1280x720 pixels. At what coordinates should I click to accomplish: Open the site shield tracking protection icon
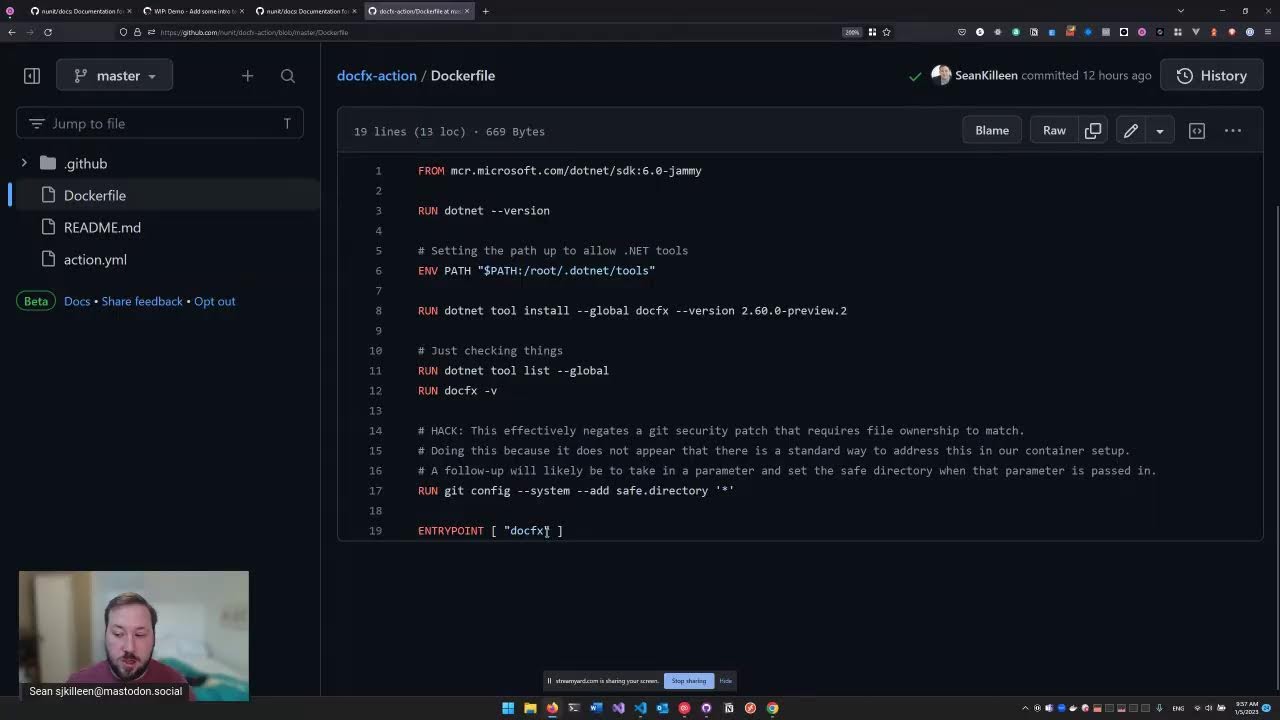[x=124, y=32]
